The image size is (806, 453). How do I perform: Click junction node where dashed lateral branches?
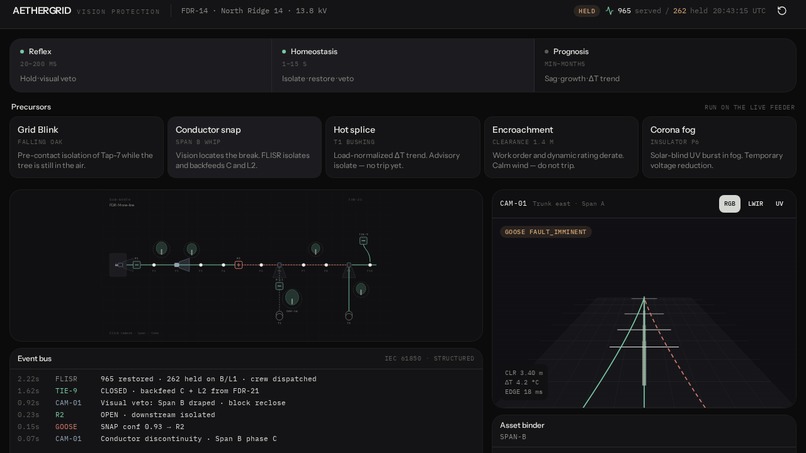(279, 265)
